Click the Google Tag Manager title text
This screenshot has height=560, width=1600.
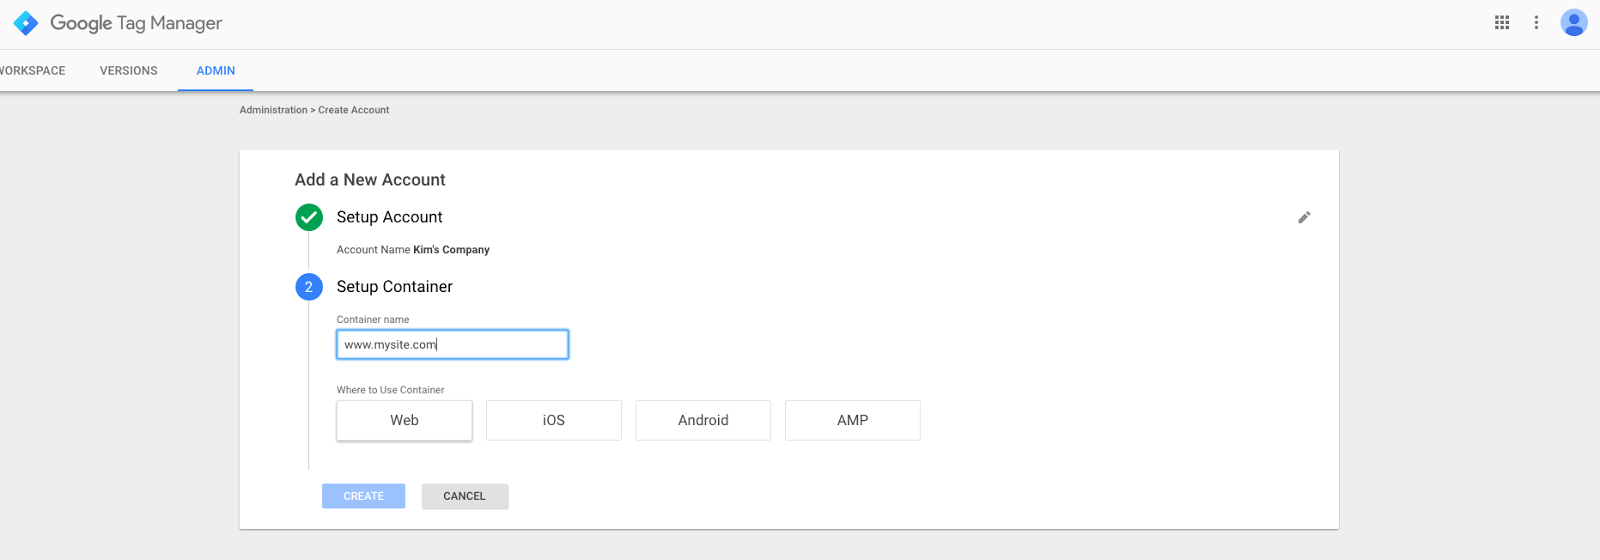[136, 23]
